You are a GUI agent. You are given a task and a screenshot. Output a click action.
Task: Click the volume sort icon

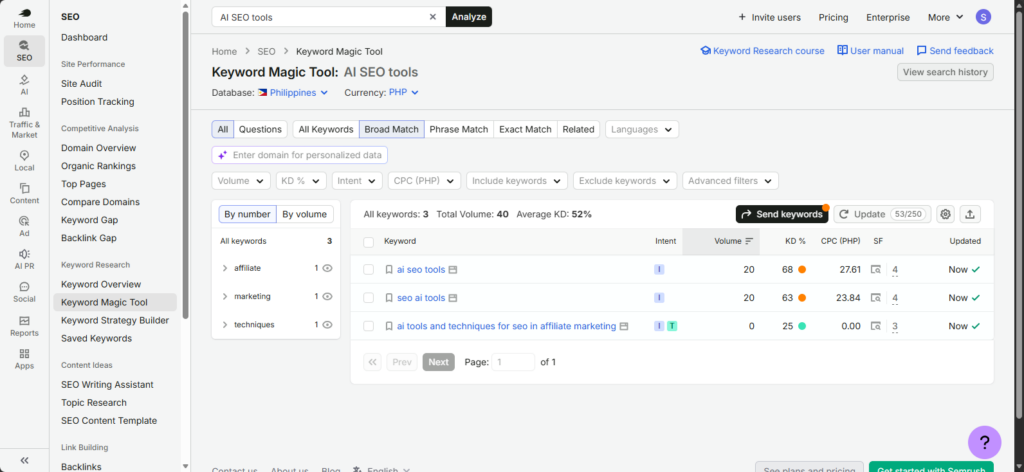(x=749, y=241)
